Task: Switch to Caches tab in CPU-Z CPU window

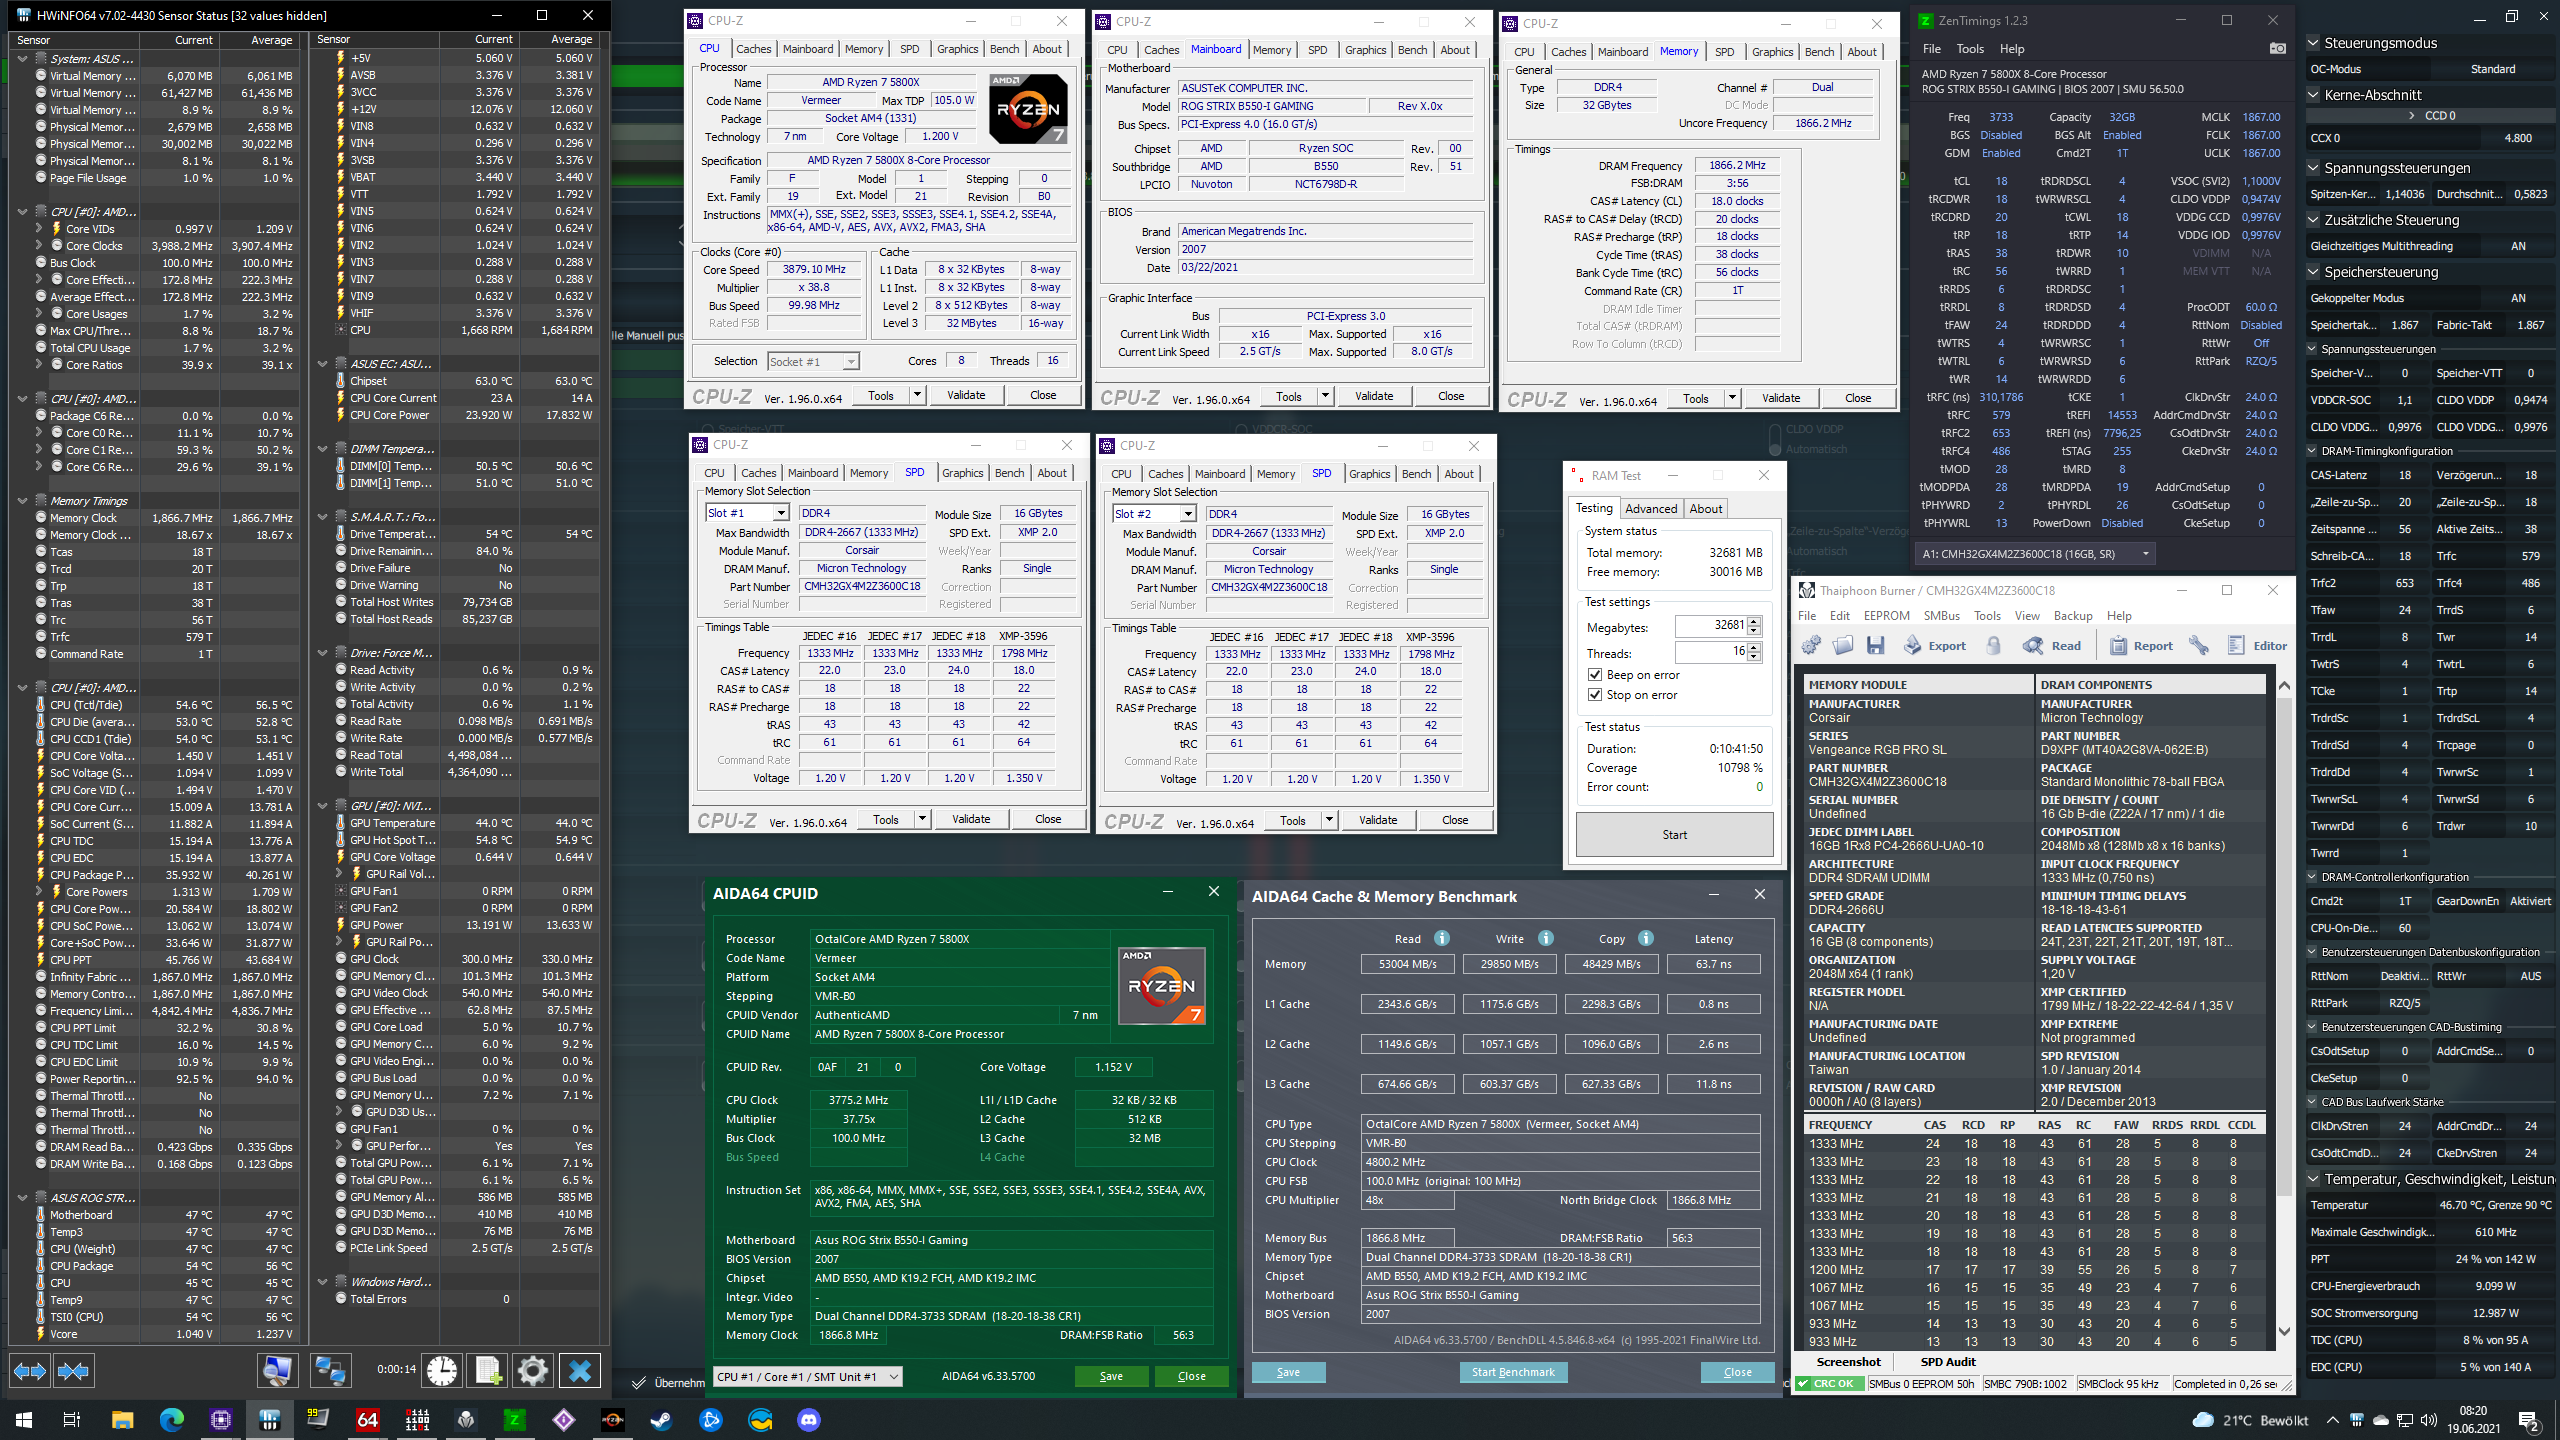Action: tap(753, 49)
